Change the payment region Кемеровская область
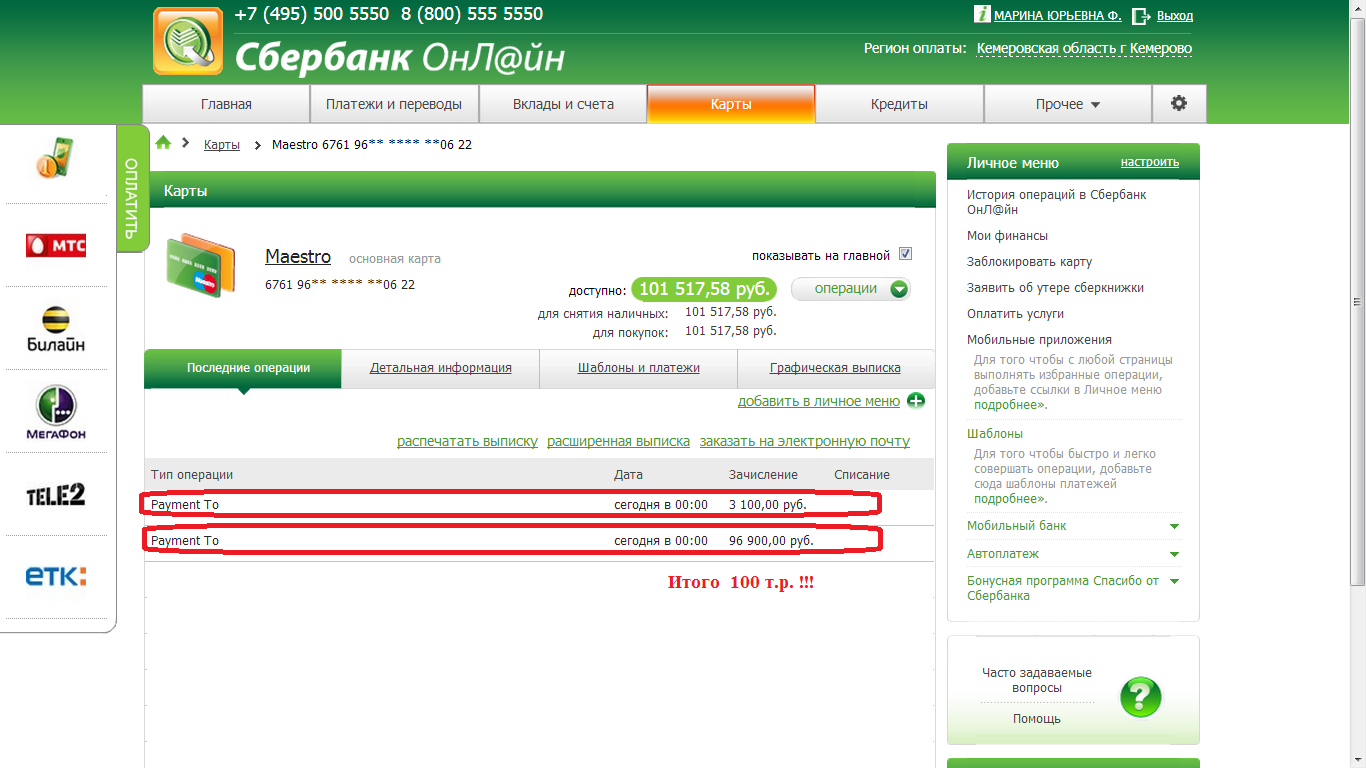Viewport: 1366px width, 768px height. pos(1084,48)
